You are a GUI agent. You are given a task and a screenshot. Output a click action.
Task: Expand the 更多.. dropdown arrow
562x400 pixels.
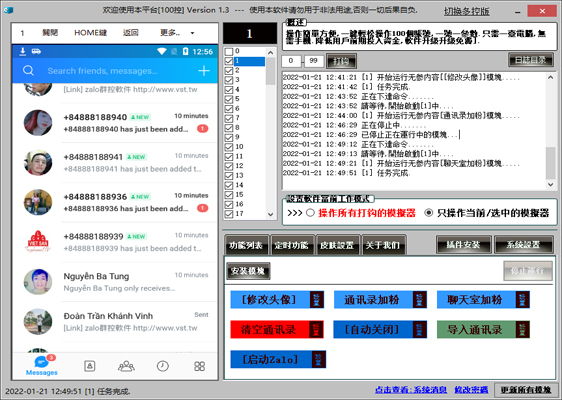pyautogui.click(x=192, y=33)
